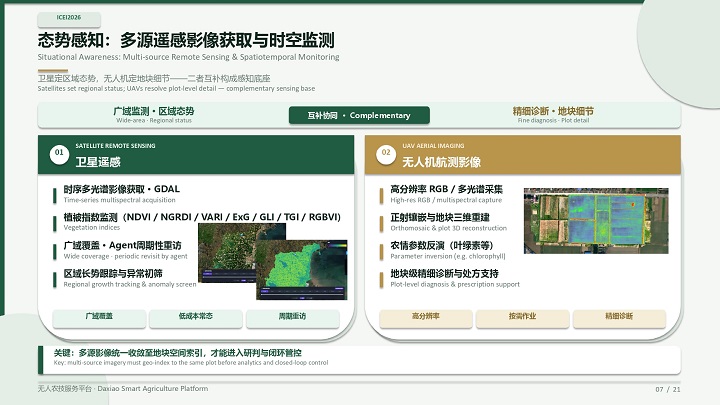Viewport: 720px width, 405px height.
Task: Click the ICEI2026 badge
Action: point(69,18)
